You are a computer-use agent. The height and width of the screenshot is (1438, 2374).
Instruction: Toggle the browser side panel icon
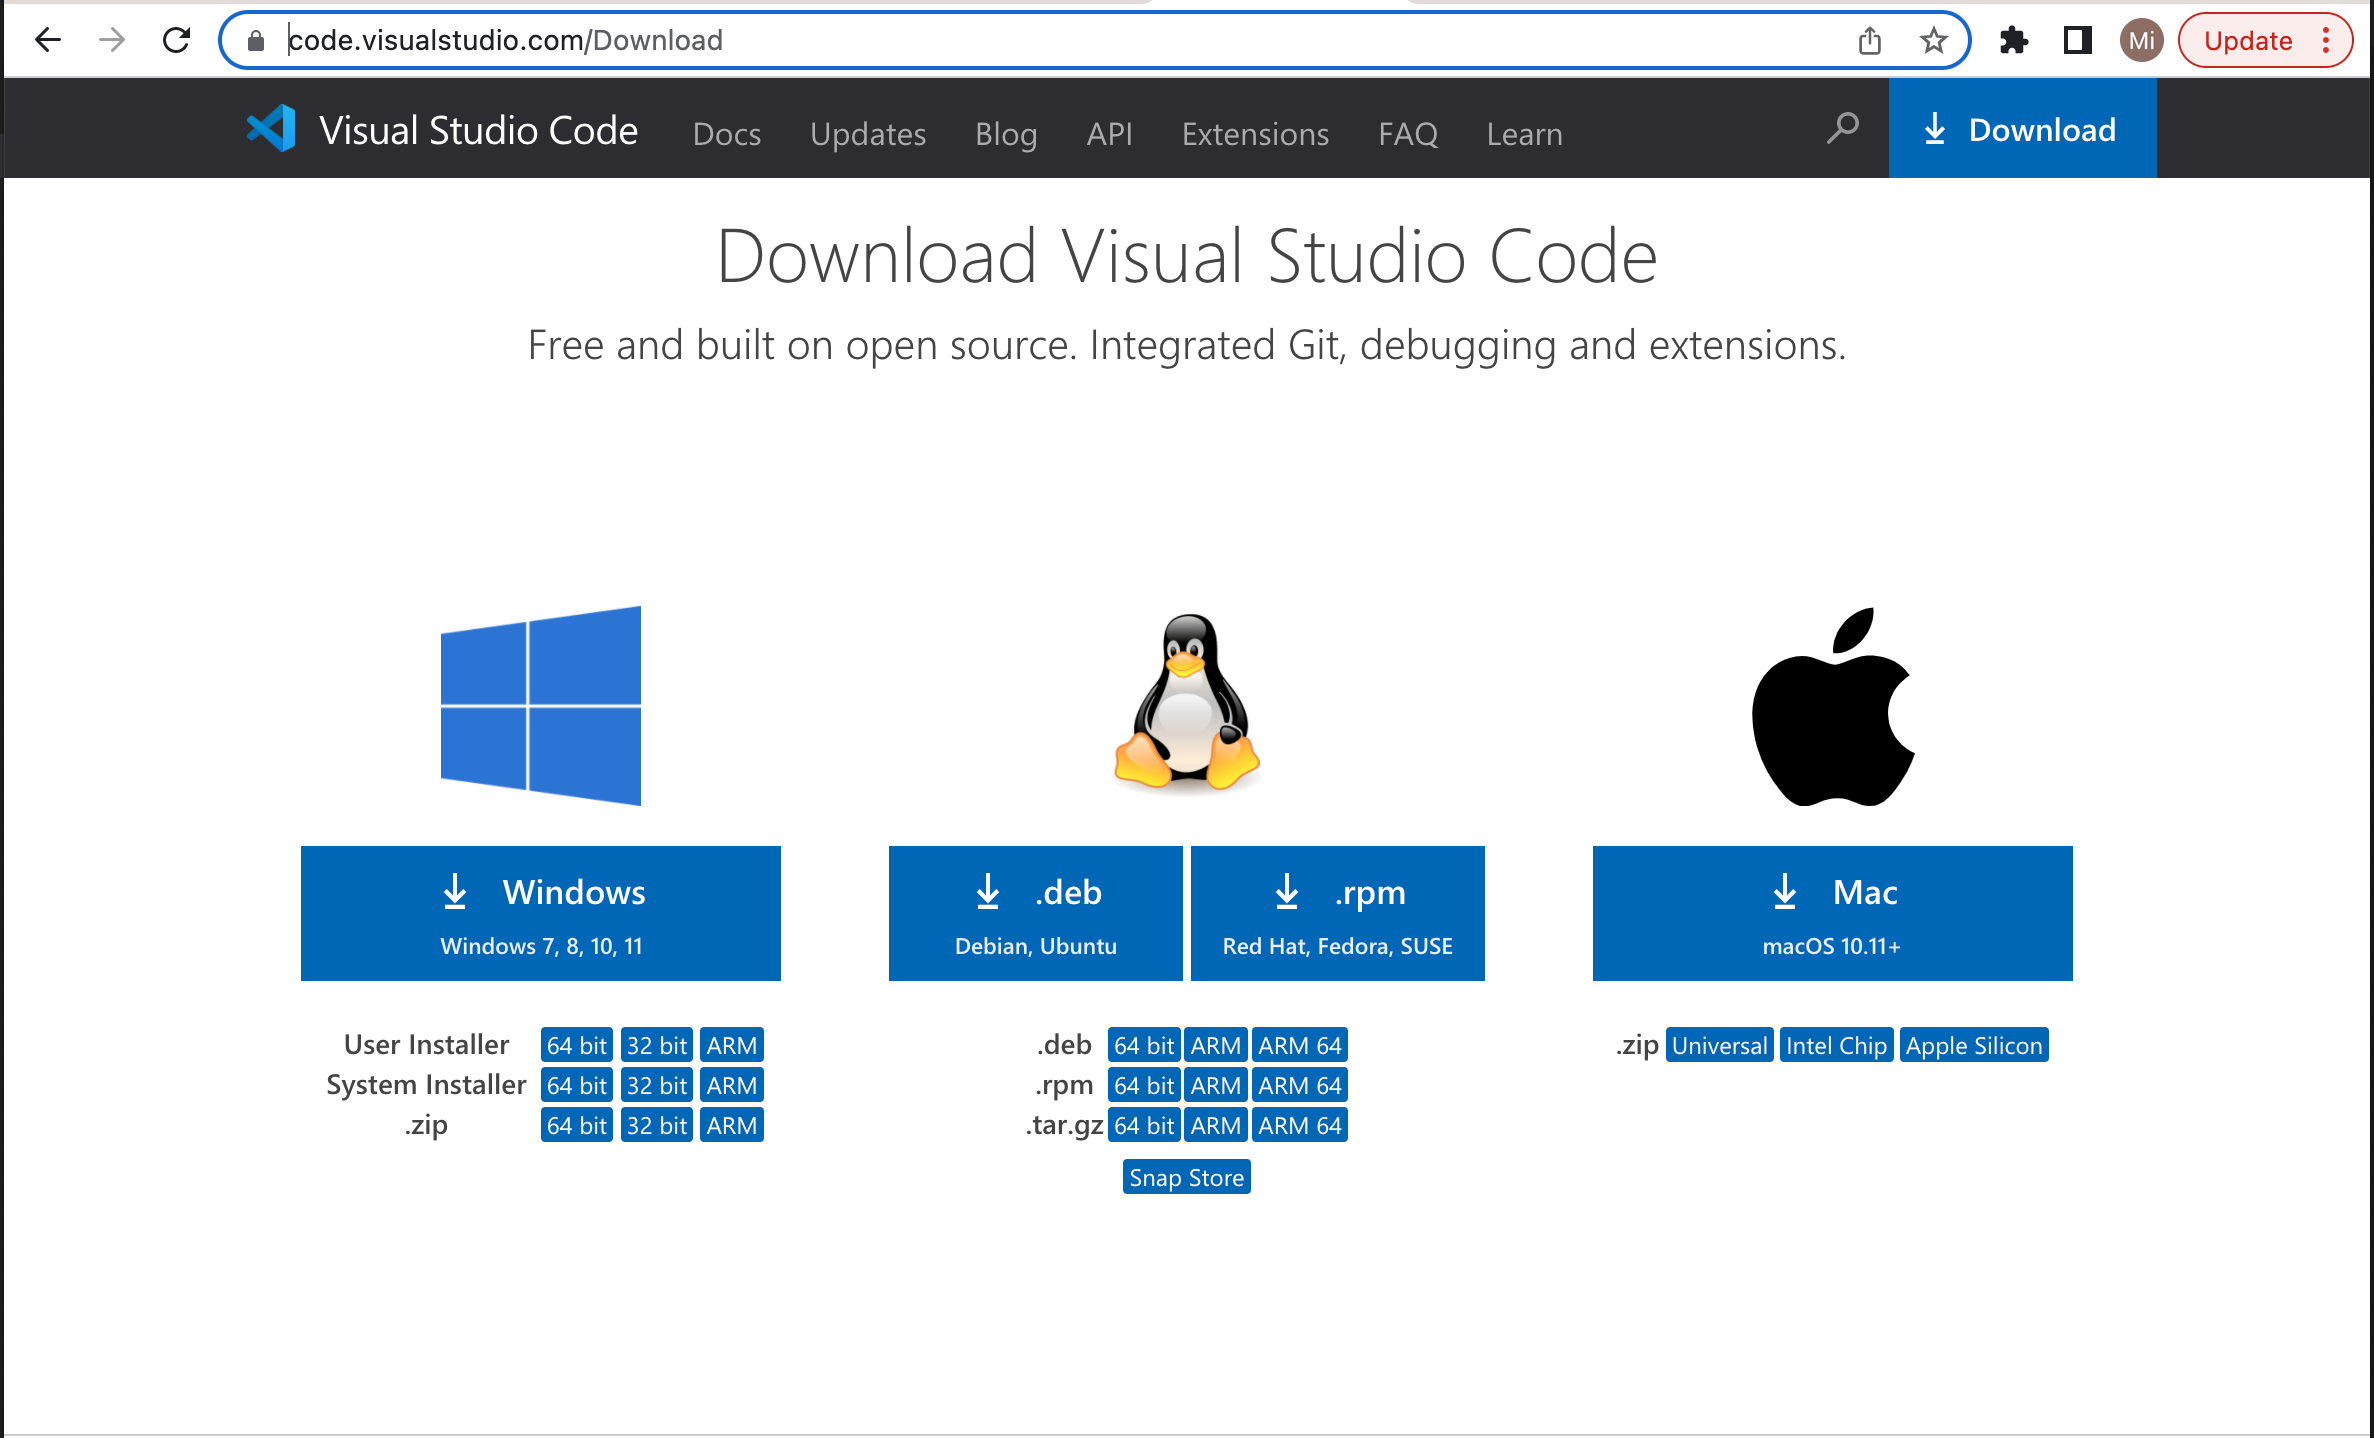point(2078,40)
